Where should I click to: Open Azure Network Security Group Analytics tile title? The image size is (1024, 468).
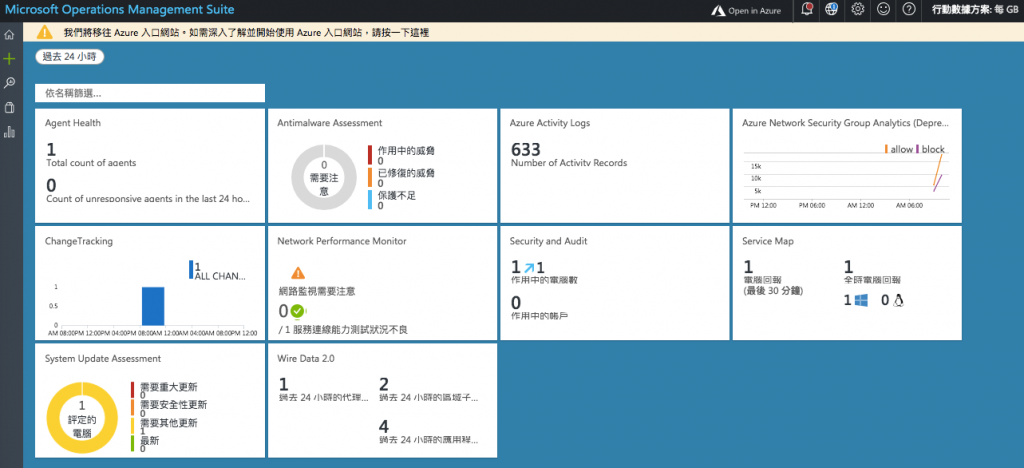coord(845,123)
